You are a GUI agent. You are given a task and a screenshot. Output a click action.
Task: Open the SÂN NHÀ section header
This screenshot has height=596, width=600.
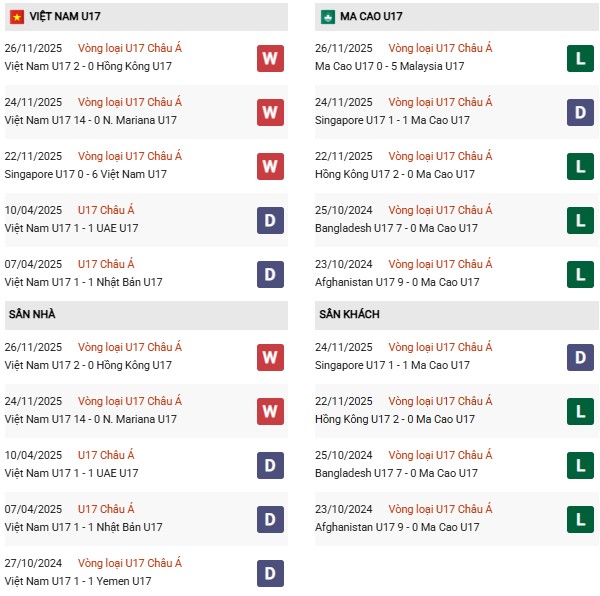point(32,314)
